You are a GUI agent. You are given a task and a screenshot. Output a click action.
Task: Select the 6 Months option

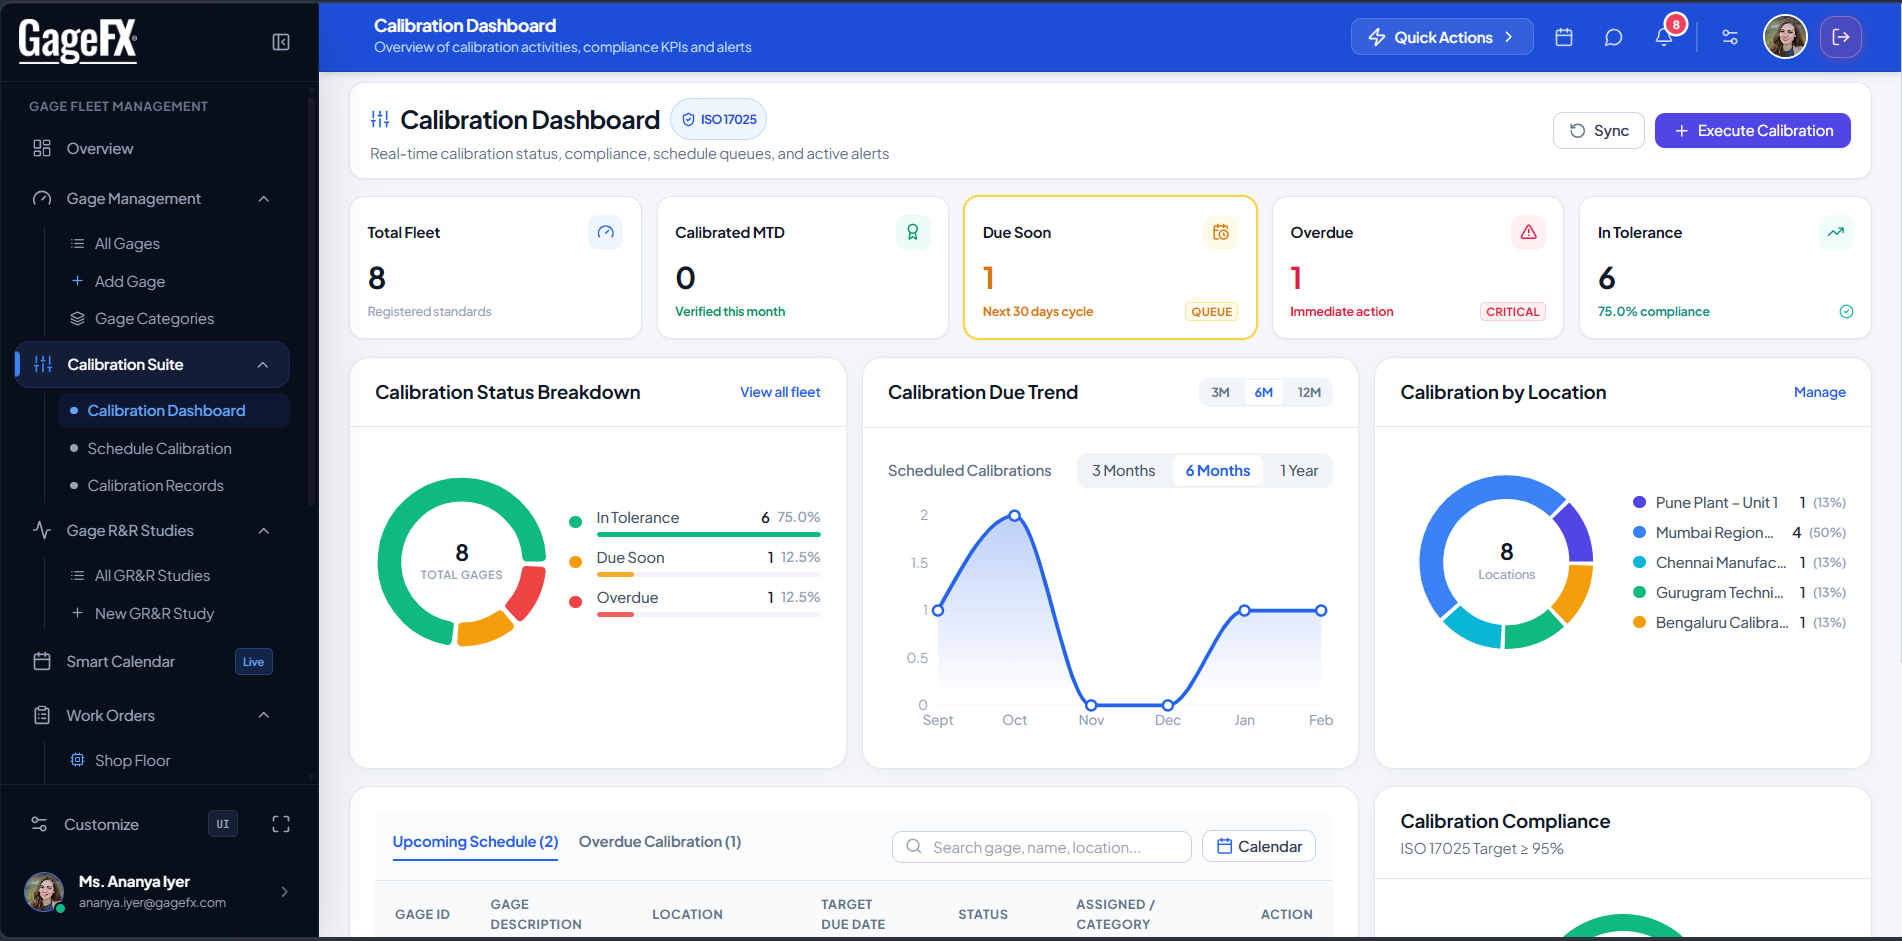(1217, 471)
